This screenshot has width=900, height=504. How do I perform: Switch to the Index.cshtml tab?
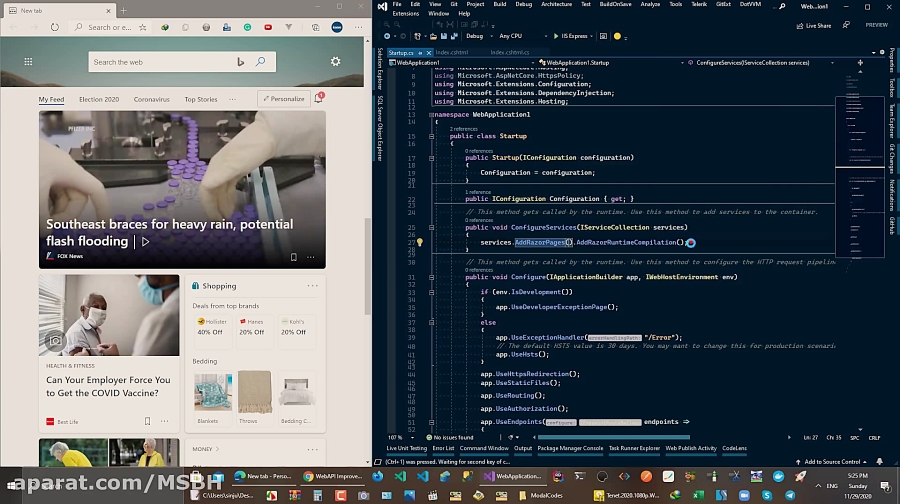point(452,53)
